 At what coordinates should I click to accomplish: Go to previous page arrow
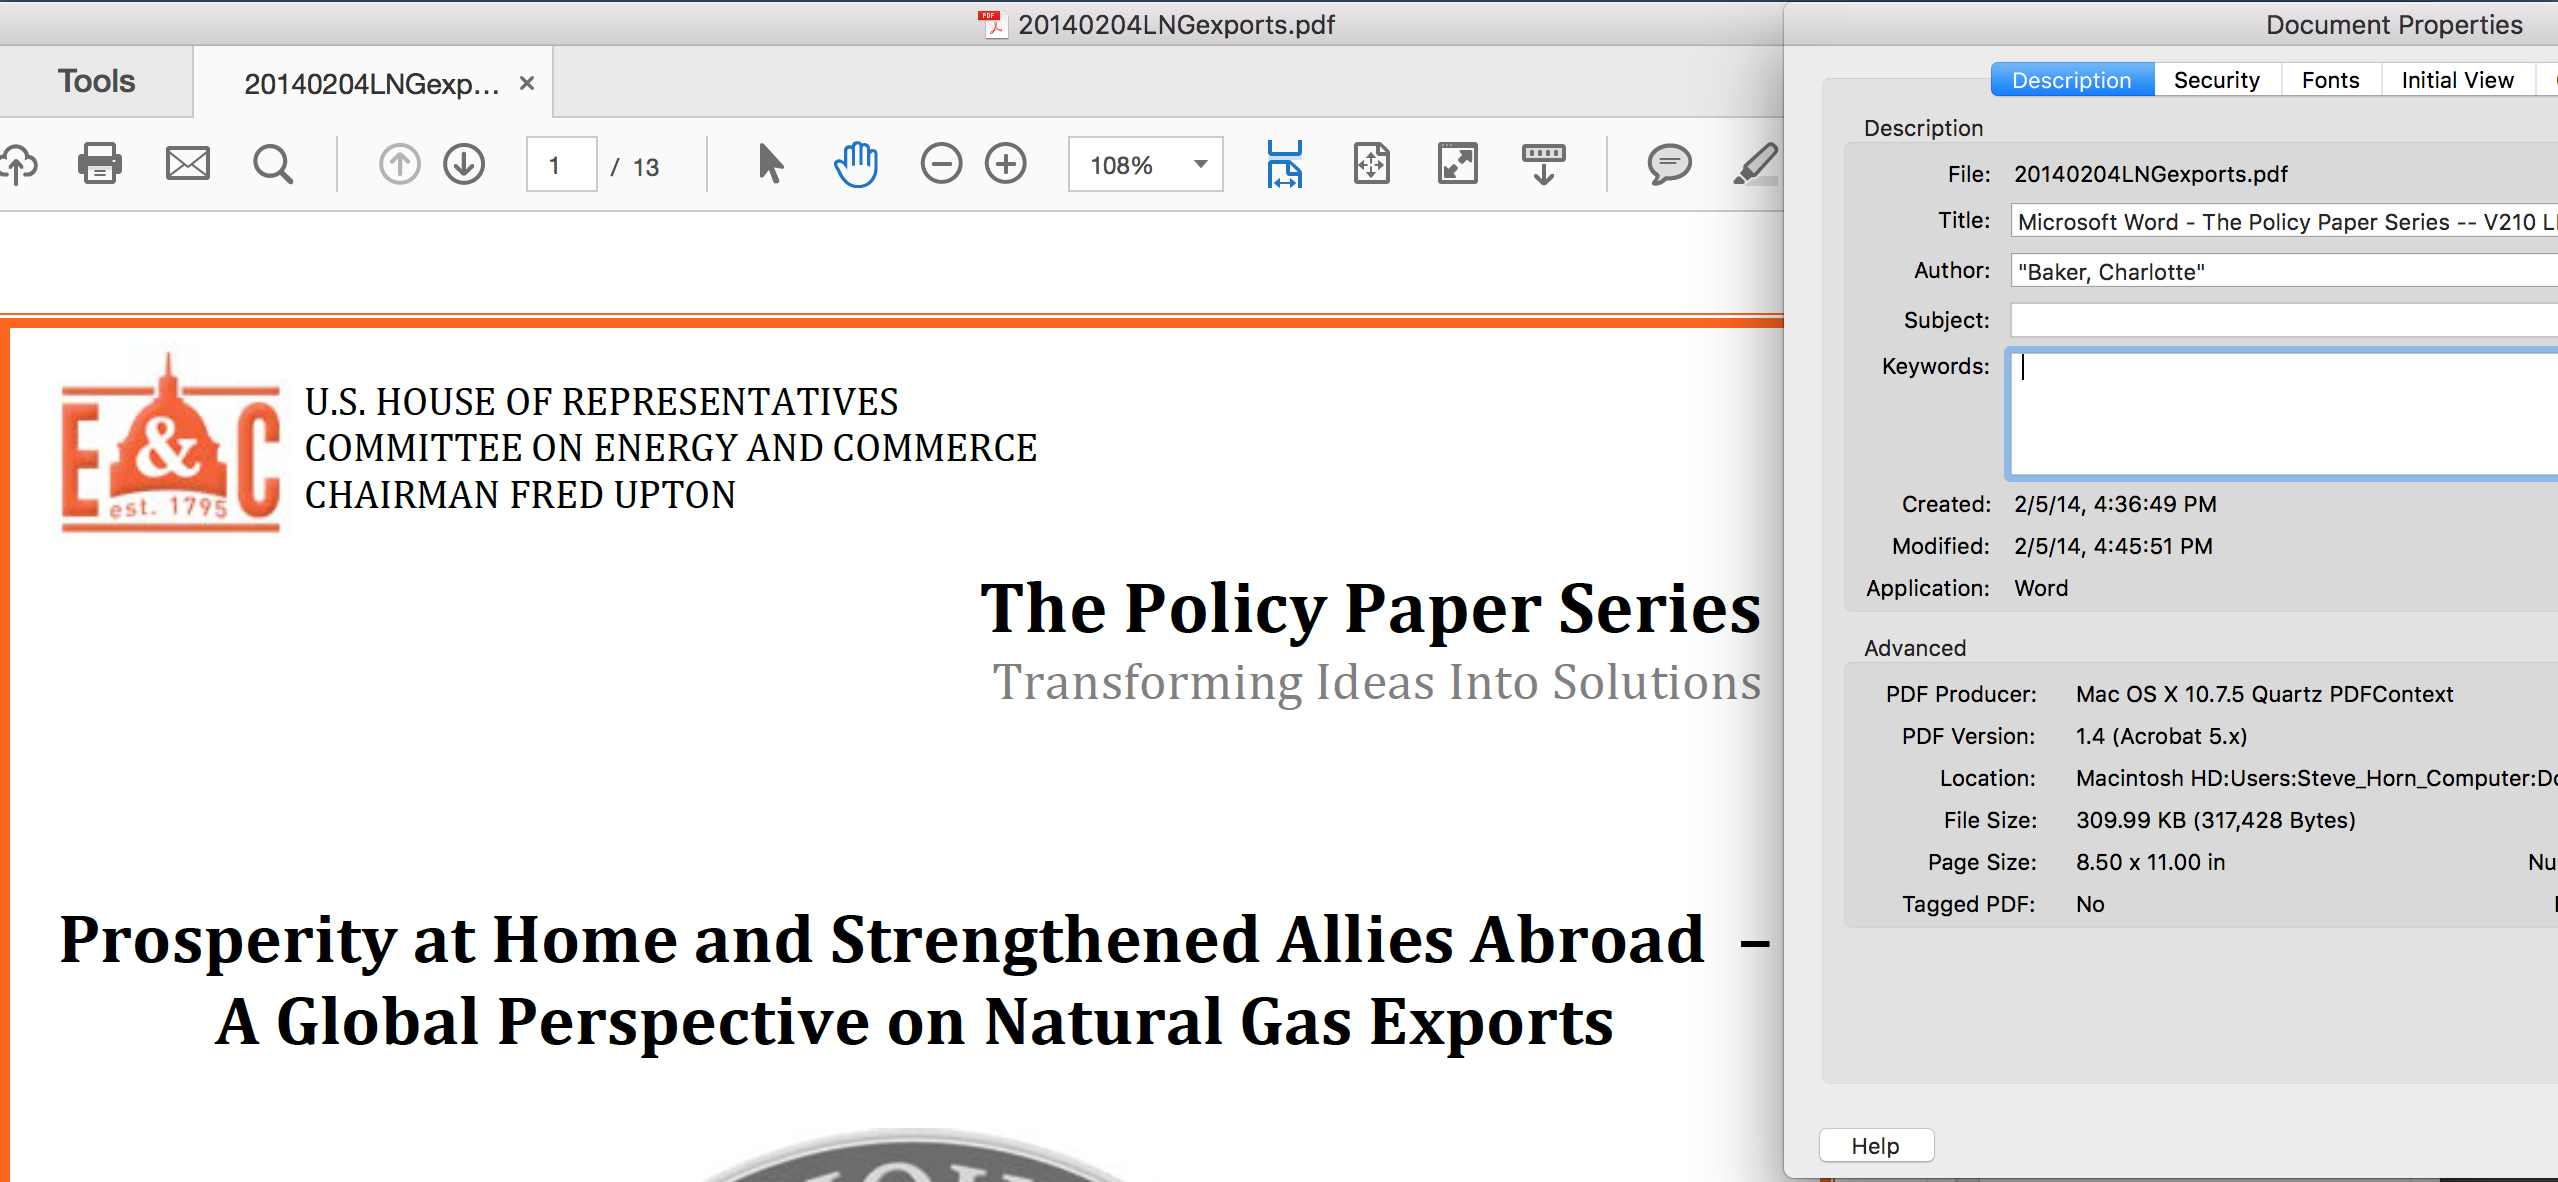pos(399,164)
